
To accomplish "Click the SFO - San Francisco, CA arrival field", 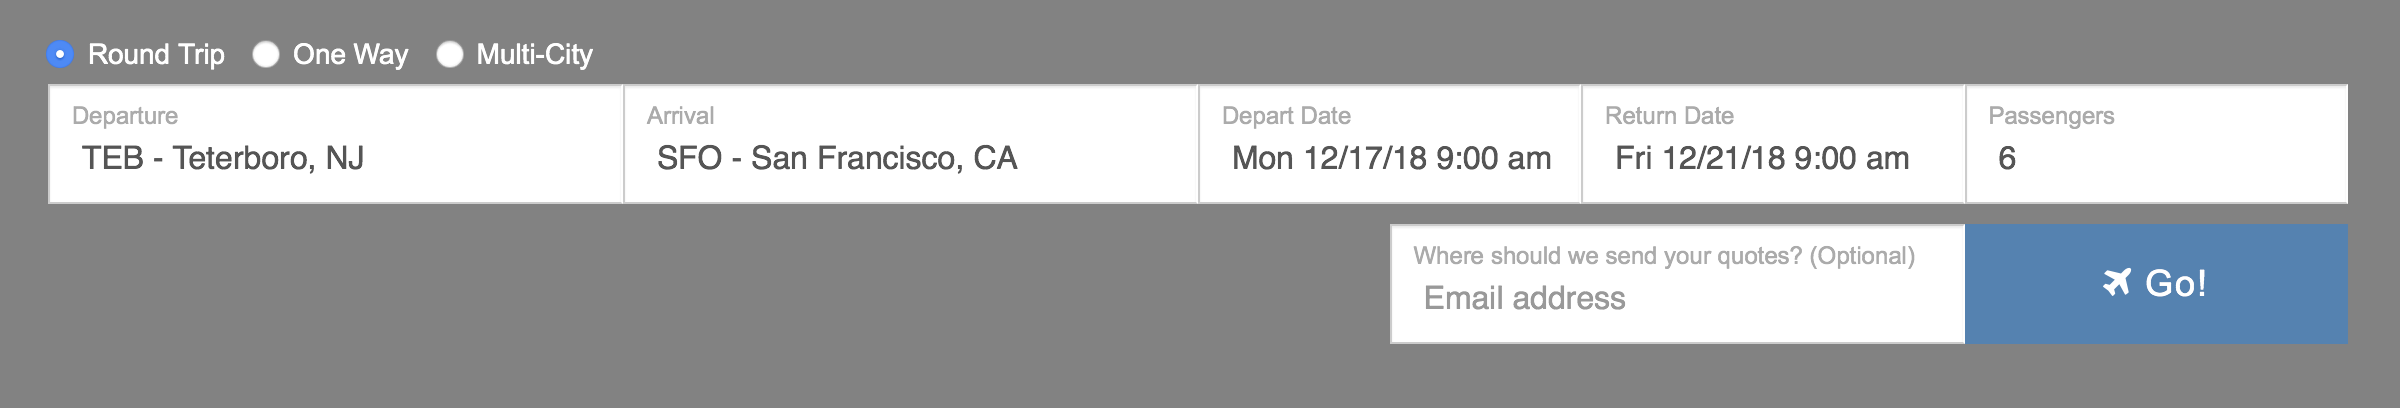I will (911, 144).
